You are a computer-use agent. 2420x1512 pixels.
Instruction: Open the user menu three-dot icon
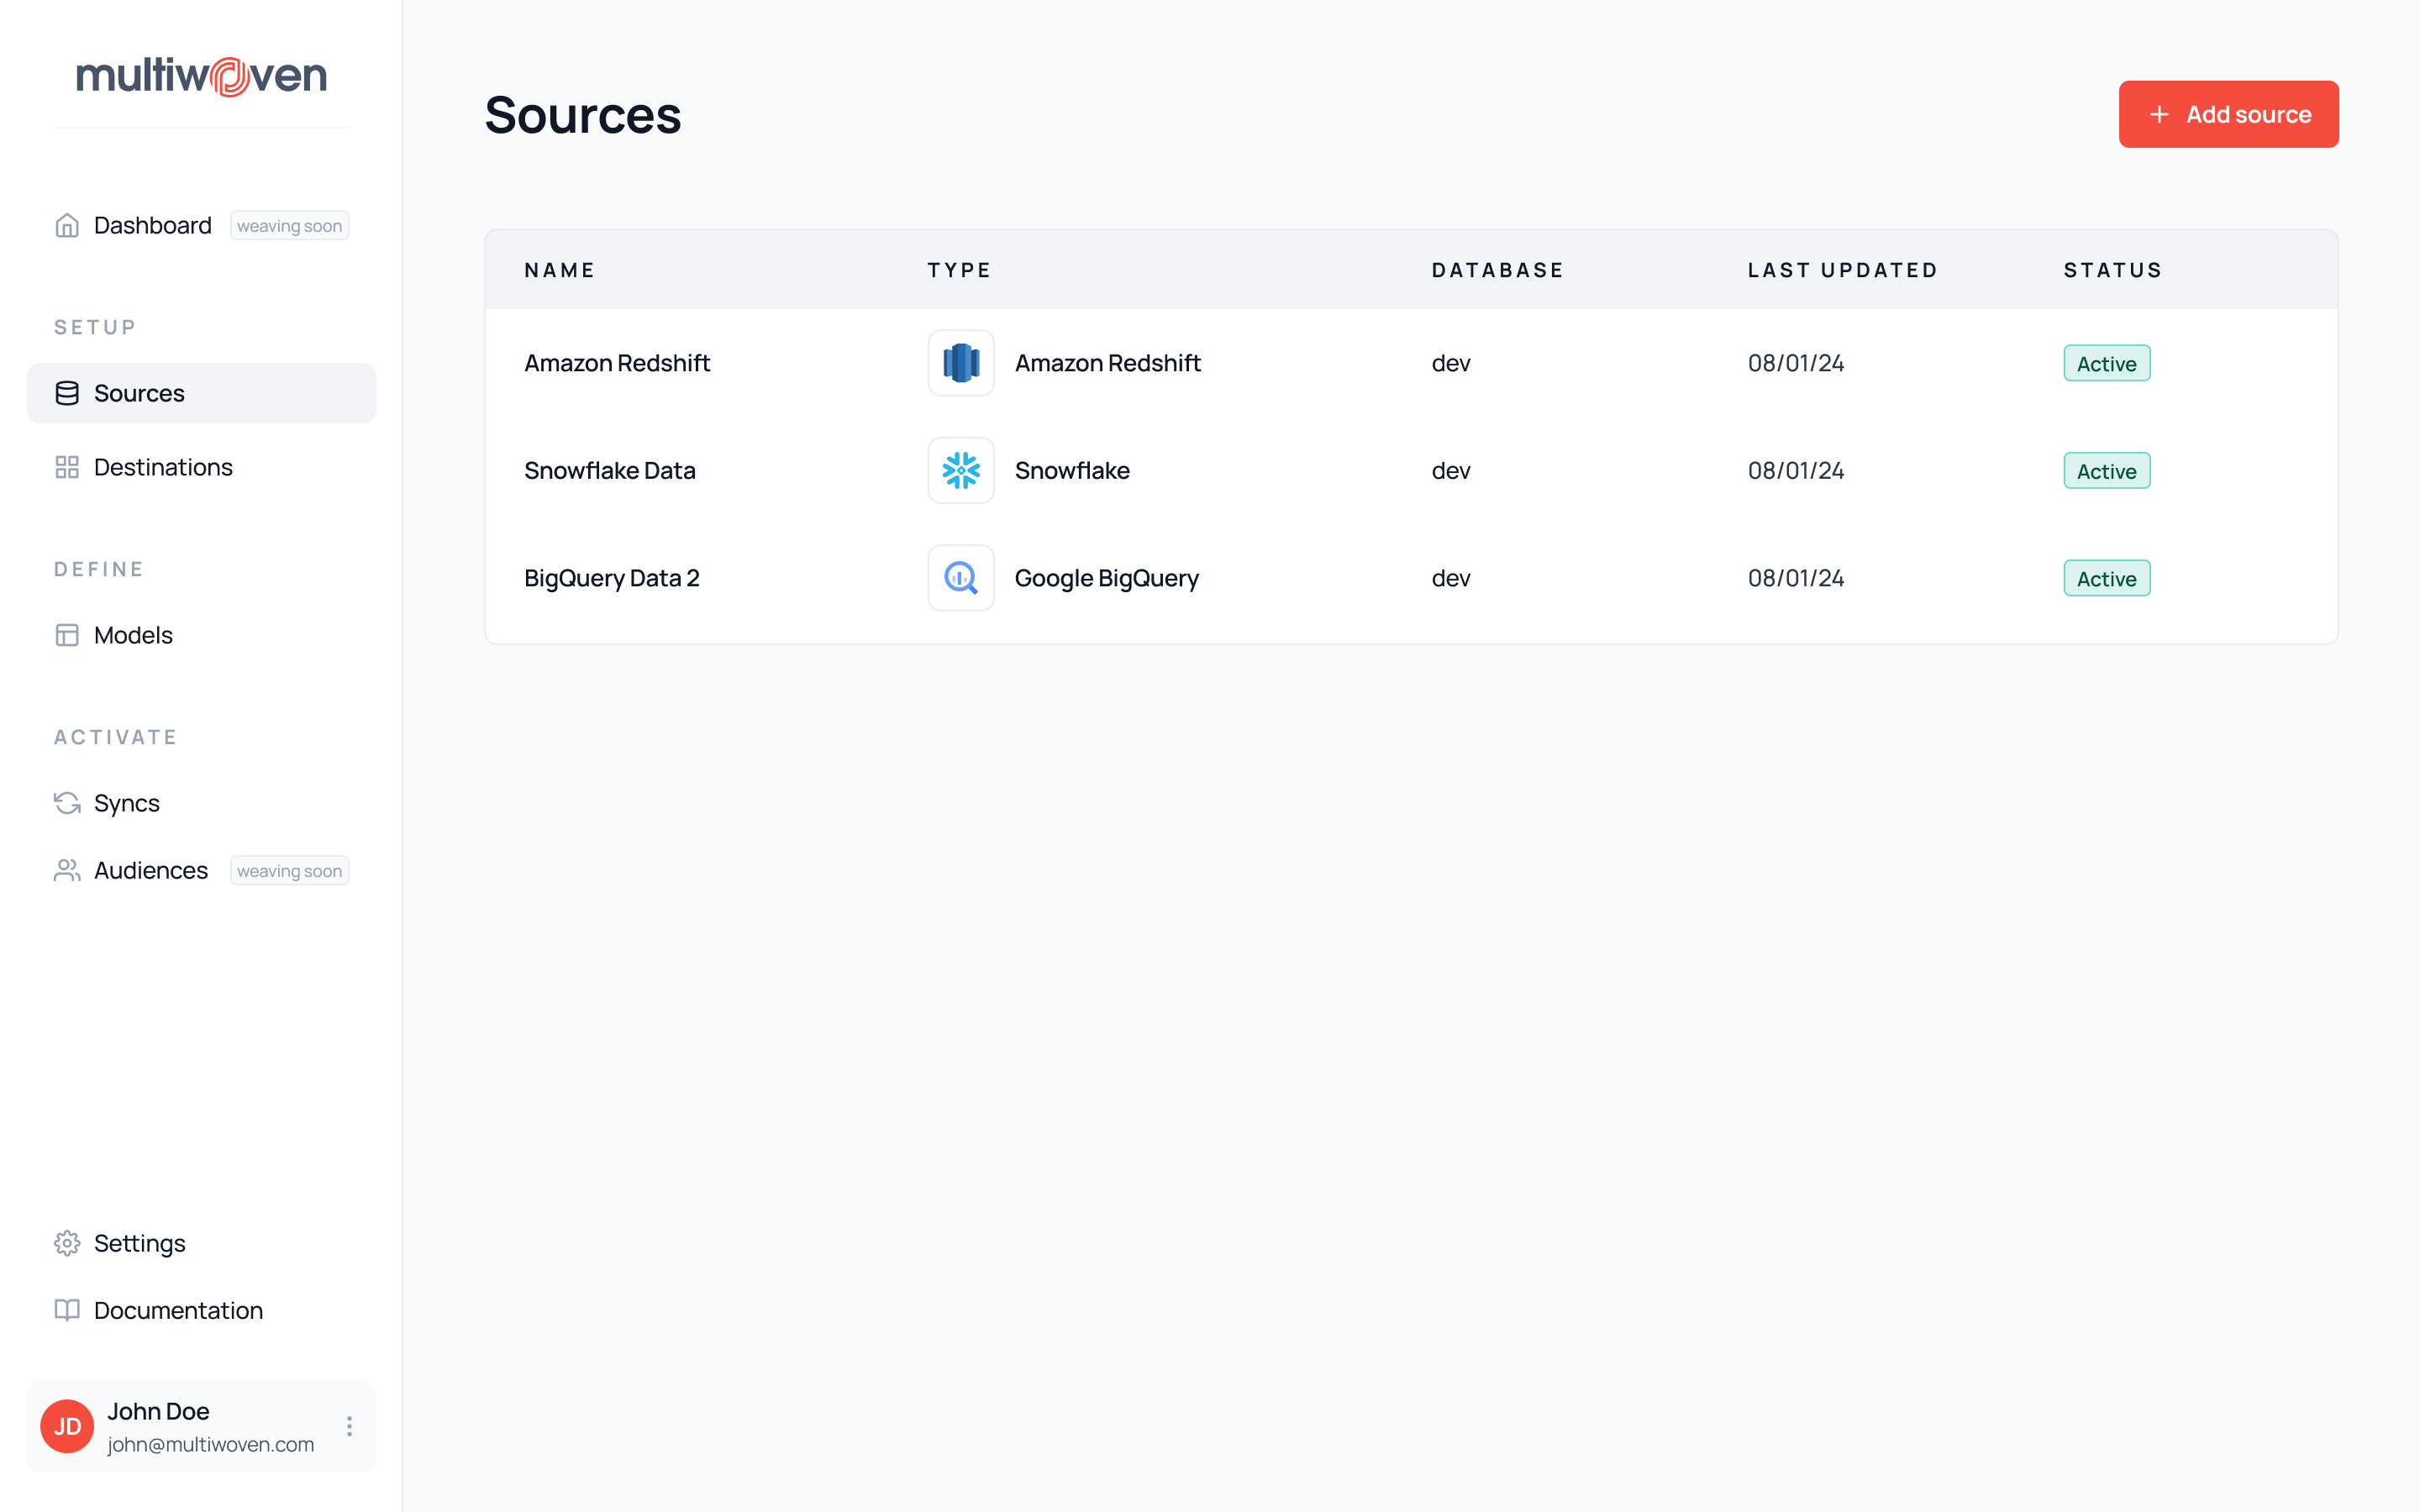point(349,1426)
